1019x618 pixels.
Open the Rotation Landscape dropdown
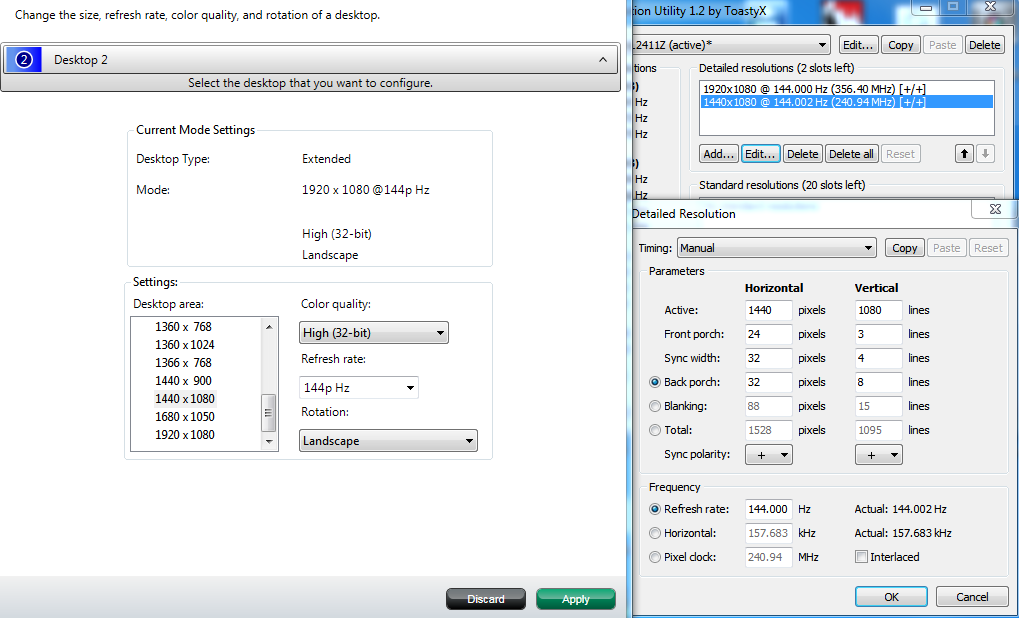point(388,441)
